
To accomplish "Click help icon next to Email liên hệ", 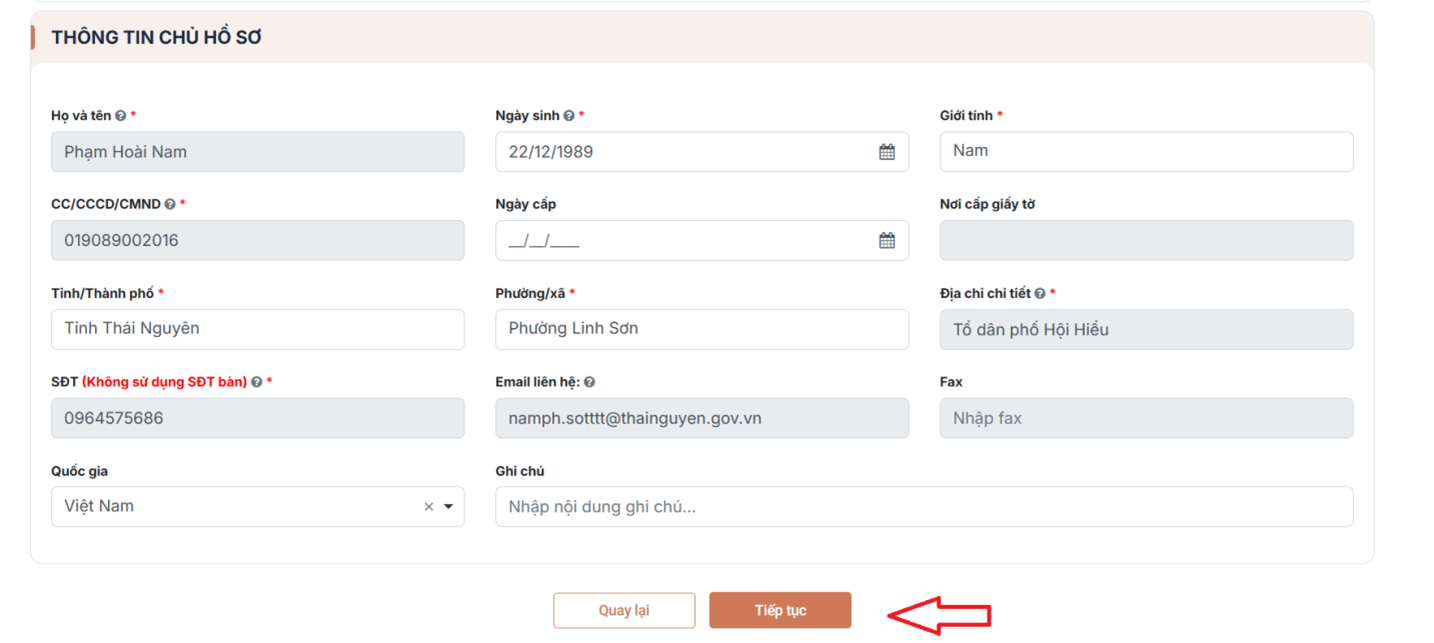I will click(589, 382).
